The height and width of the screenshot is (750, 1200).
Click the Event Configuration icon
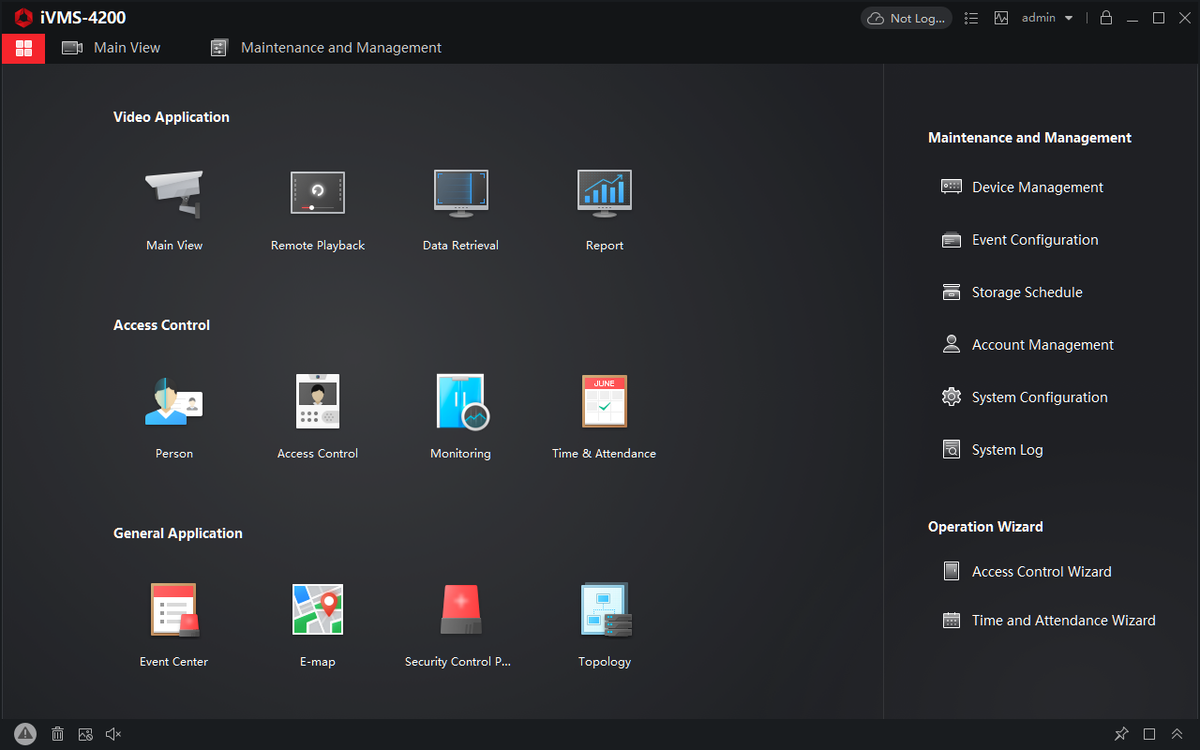(951, 240)
